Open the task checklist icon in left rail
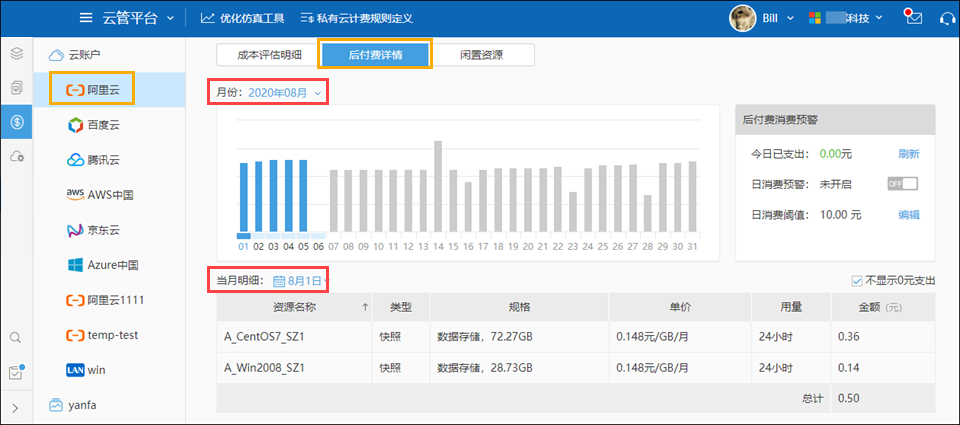 point(16,372)
